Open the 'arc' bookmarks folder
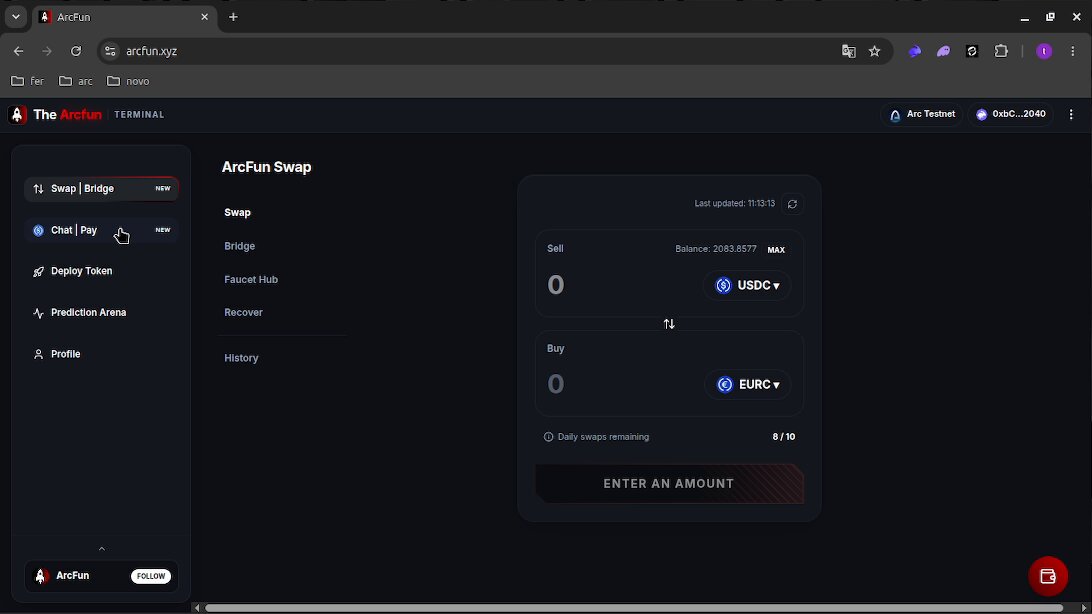 76,81
